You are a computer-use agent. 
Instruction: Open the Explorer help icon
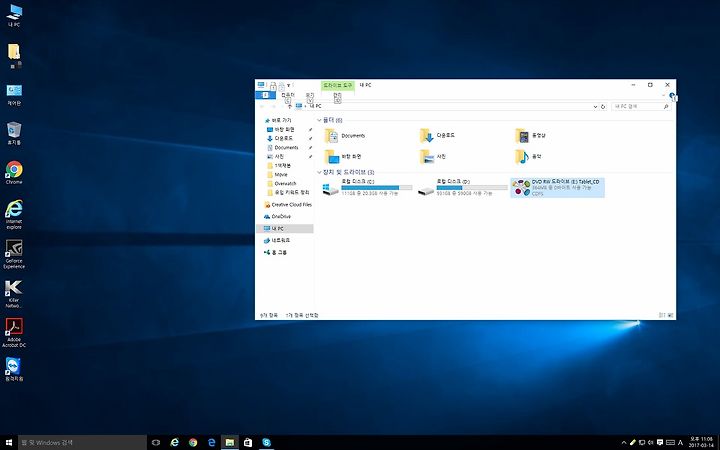click(x=672, y=96)
